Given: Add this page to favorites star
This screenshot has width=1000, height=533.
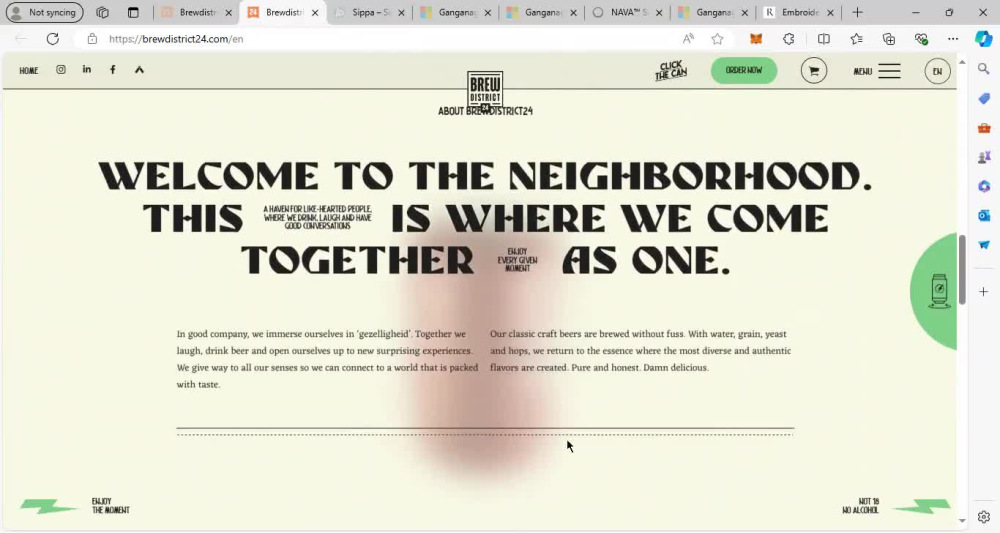Looking at the screenshot, I should [717, 39].
